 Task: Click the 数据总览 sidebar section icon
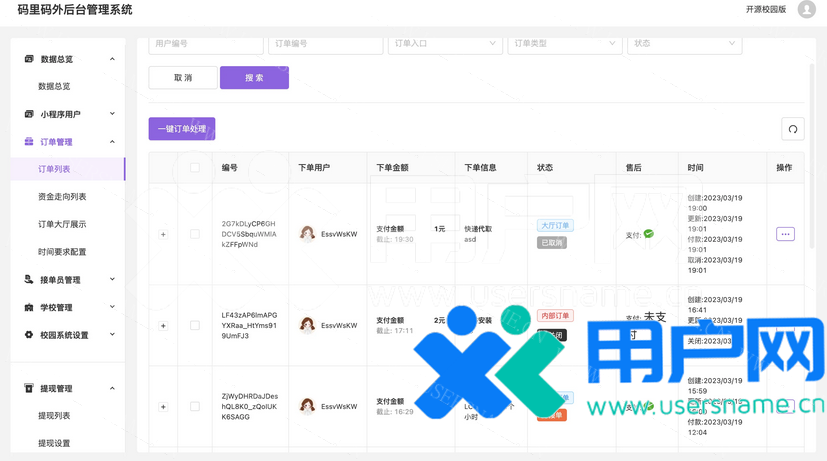pos(29,59)
